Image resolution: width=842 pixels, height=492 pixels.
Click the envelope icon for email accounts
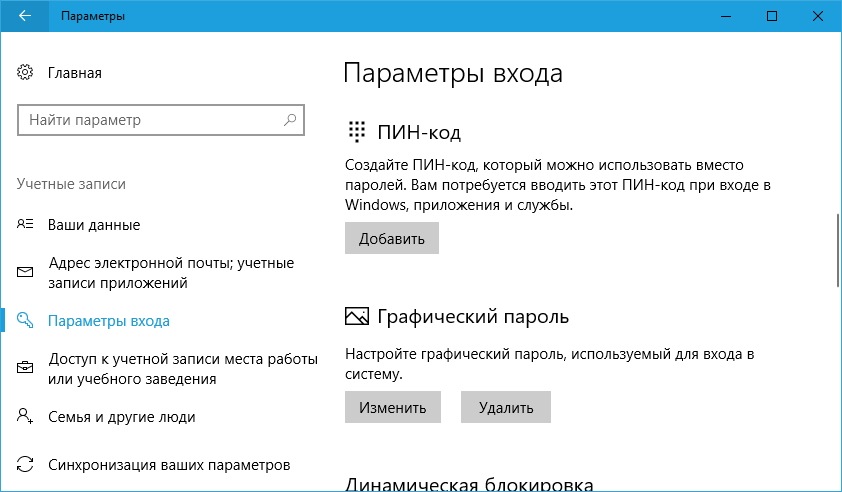(x=25, y=272)
